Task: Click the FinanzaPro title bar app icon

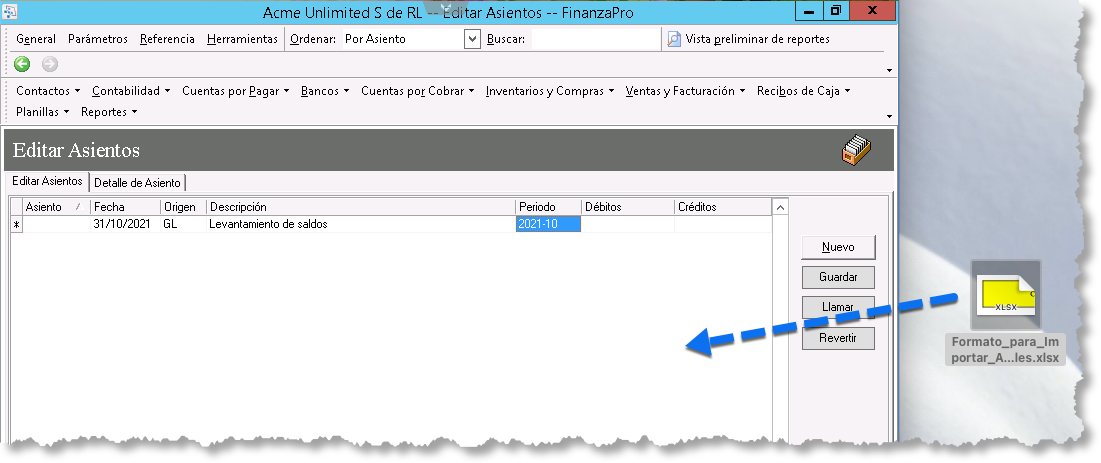Action: coord(11,11)
